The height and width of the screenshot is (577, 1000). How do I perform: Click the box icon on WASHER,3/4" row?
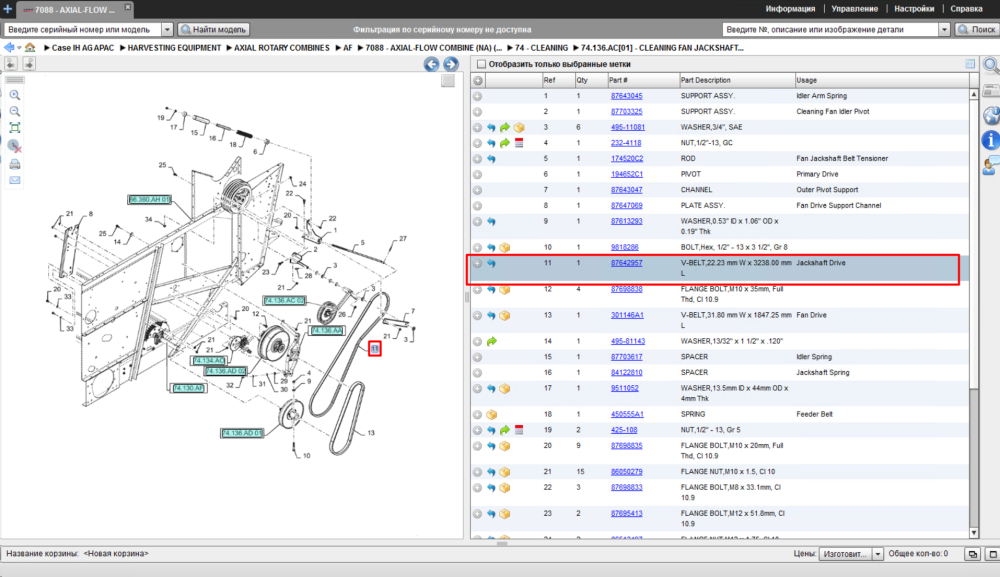[519, 128]
